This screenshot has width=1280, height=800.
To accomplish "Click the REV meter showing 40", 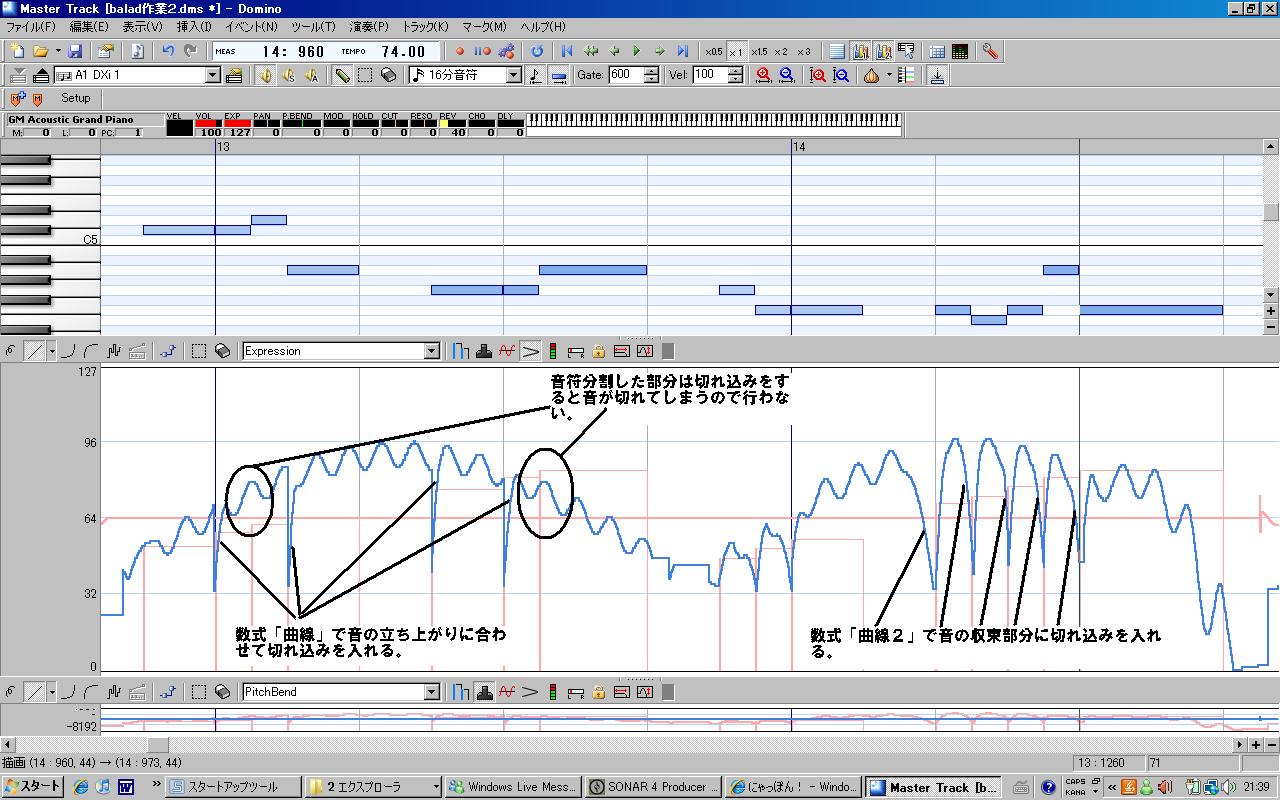I will click(452, 125).
